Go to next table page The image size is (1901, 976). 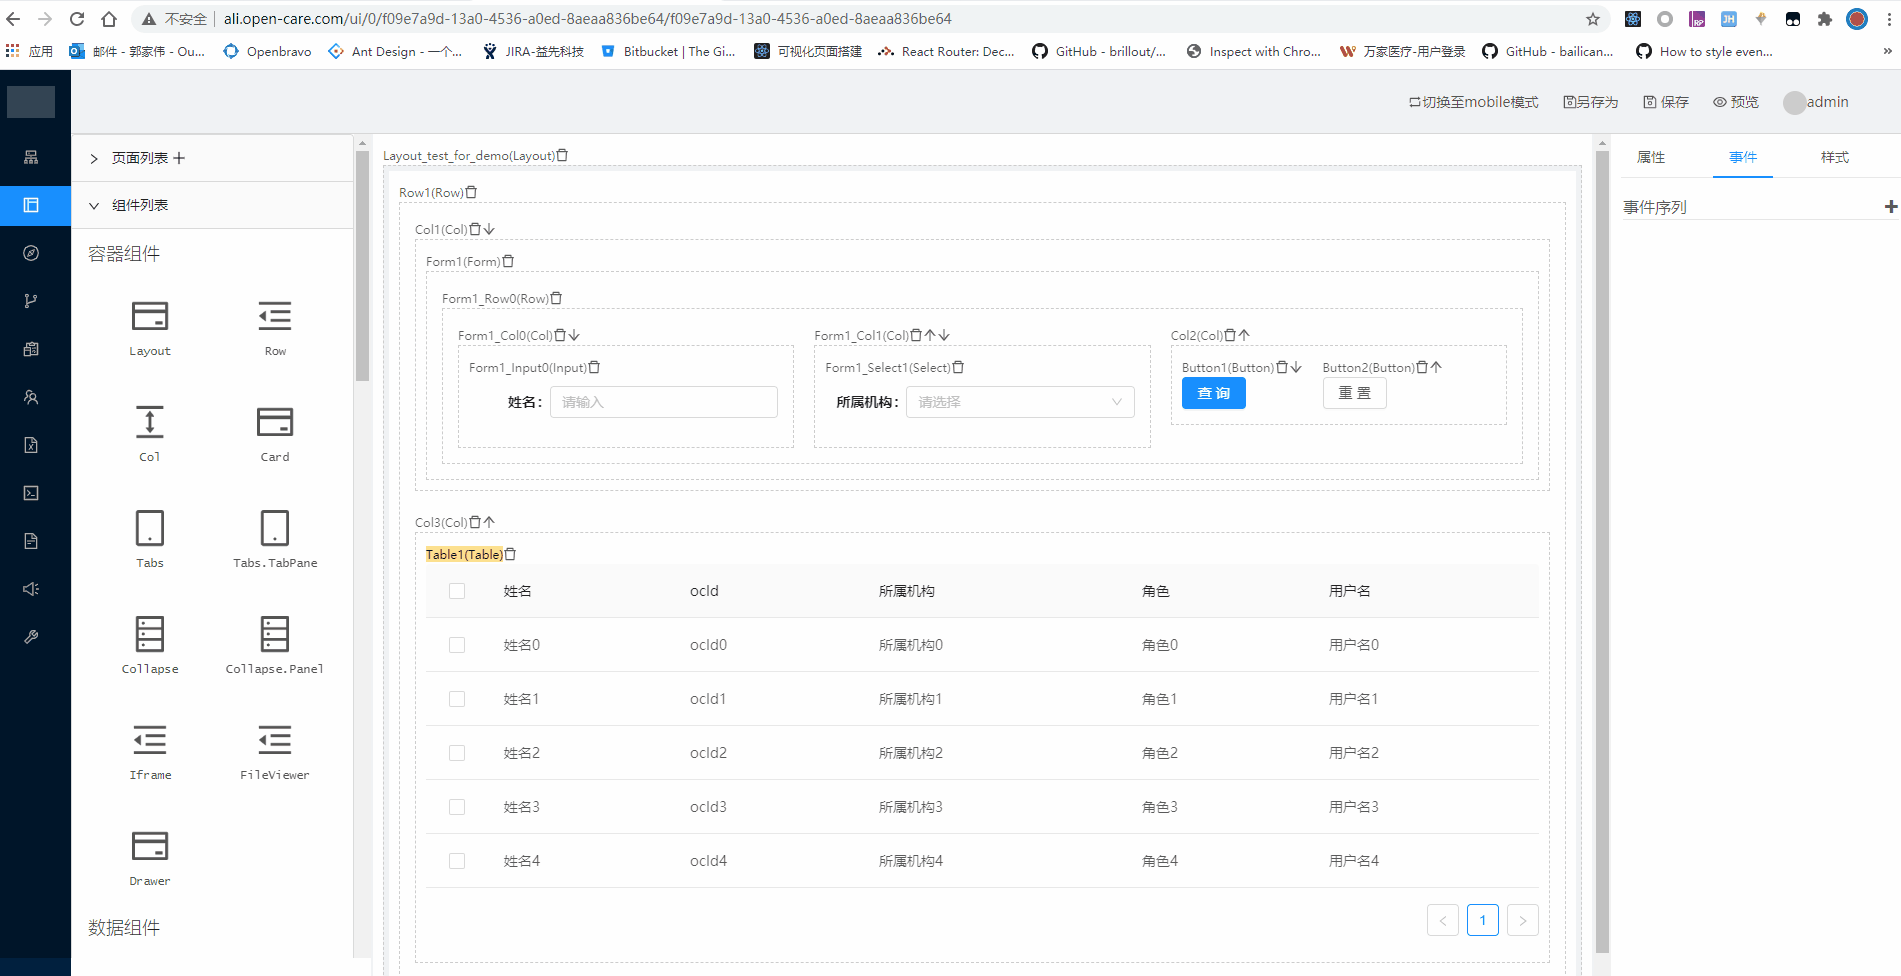(x=1522, y=920)
